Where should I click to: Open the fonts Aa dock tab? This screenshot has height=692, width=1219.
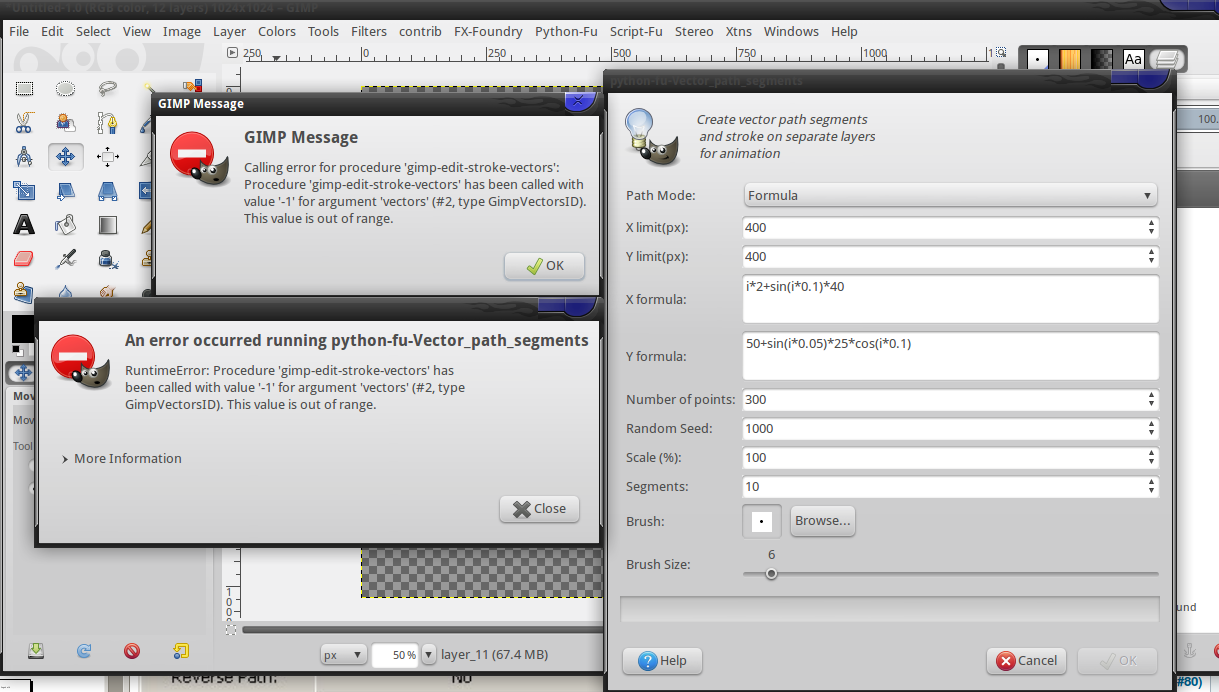click(x=1133, y=60)
